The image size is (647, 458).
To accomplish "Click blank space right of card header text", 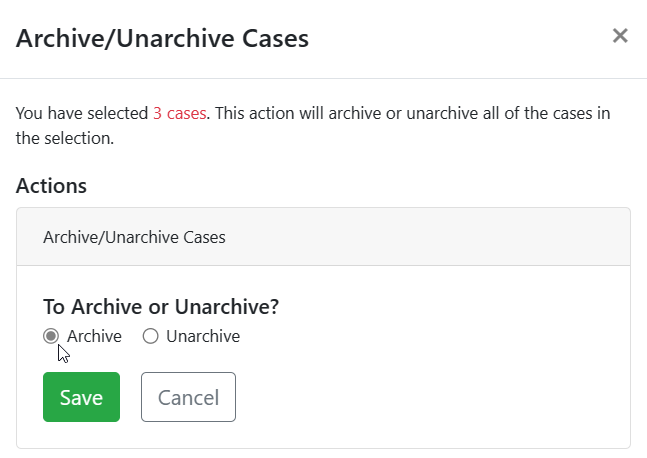I will [x=430, y=237].
